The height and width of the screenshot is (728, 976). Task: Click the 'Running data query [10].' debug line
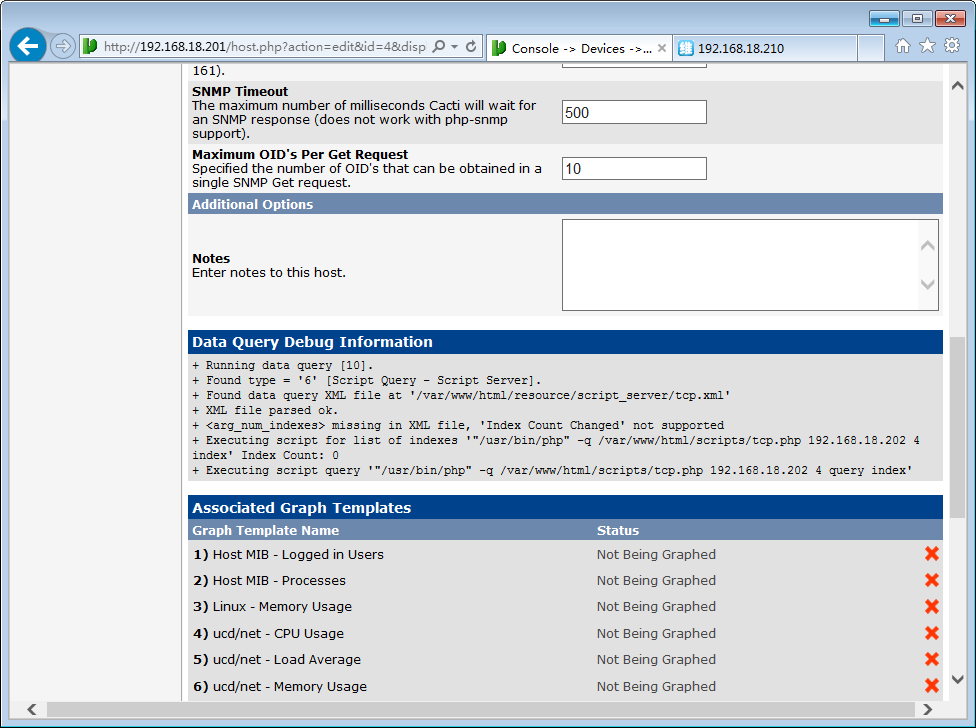(283, 365)
